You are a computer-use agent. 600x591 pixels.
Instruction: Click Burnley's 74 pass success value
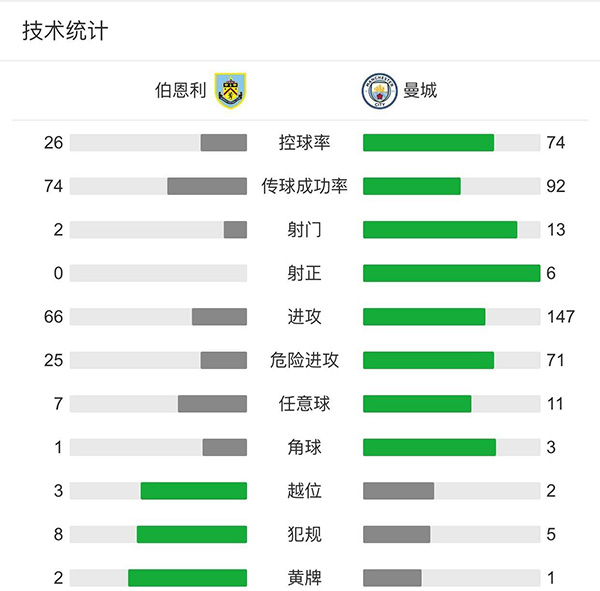coord(53,186)
